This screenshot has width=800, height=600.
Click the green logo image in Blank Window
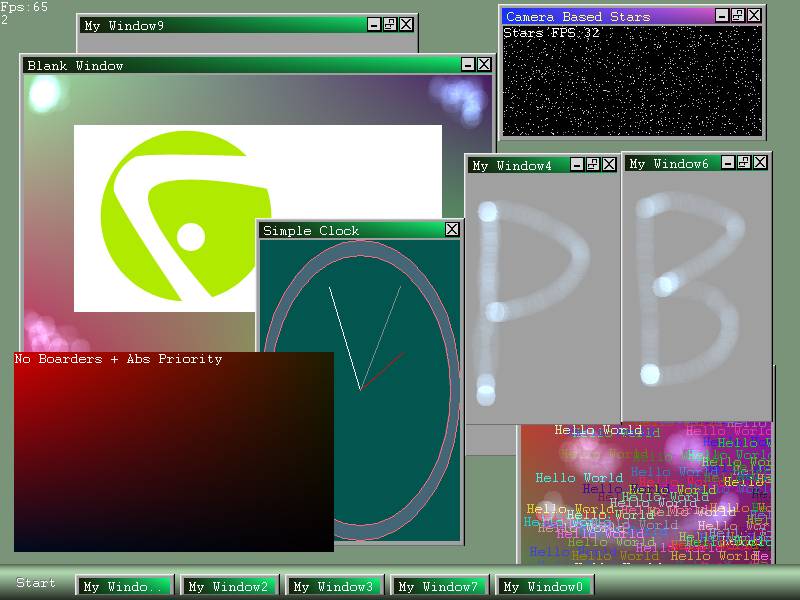[x=186, y=216]
